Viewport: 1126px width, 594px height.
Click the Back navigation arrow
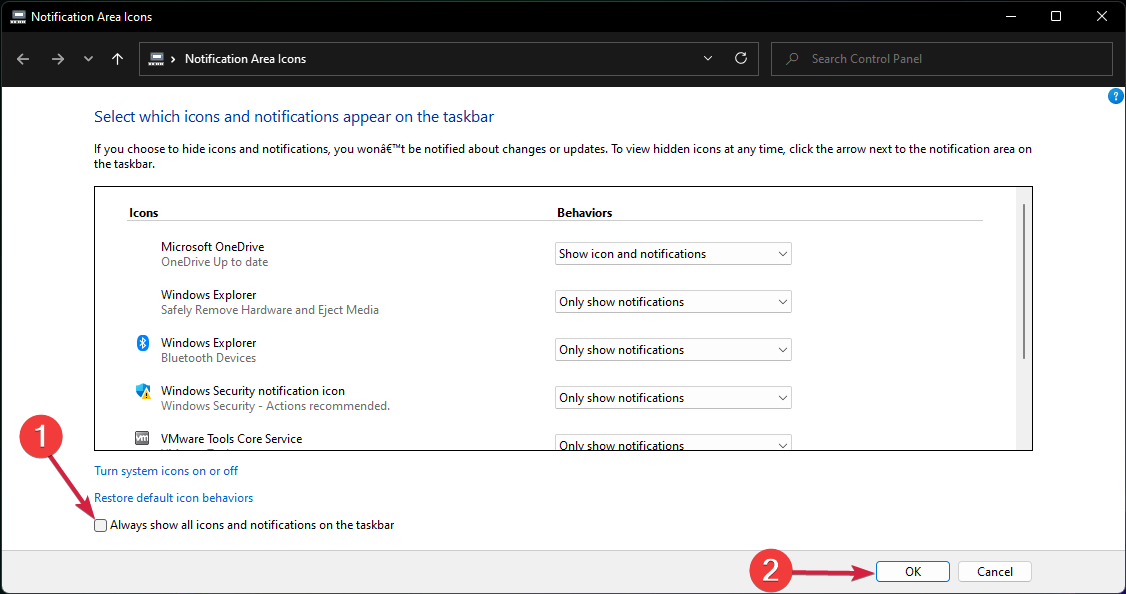click(x=23, y=59)
